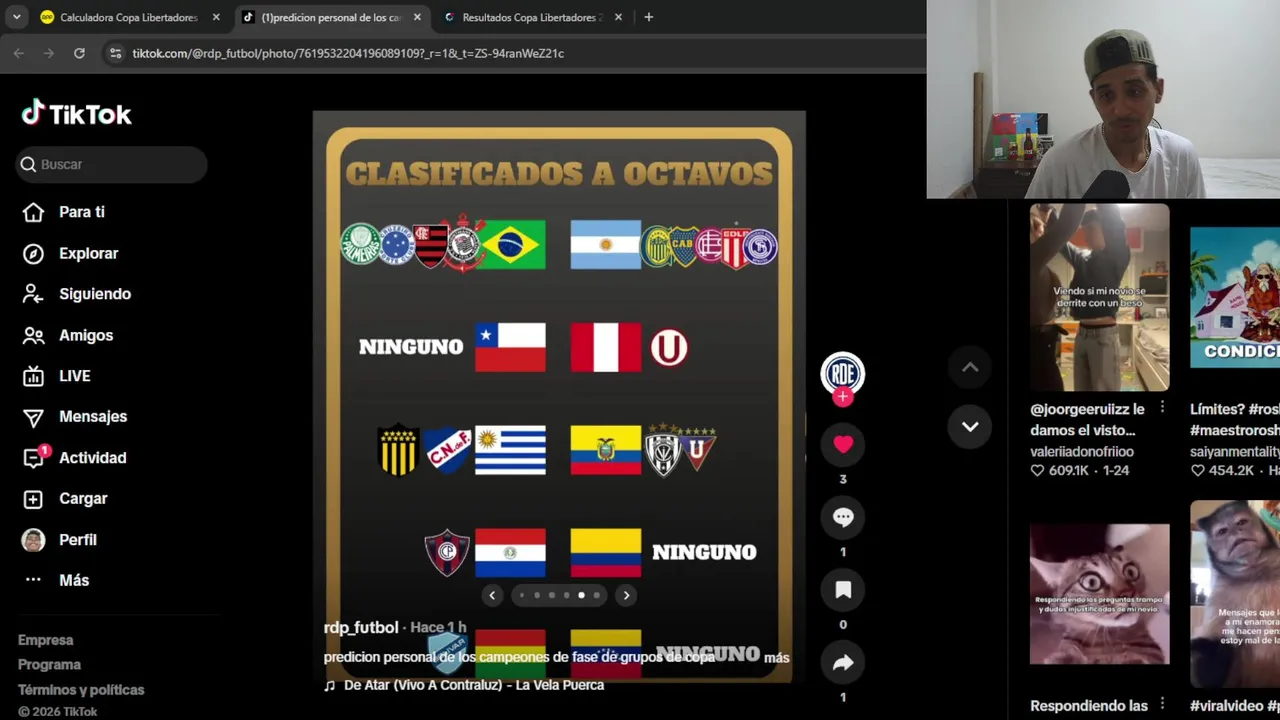This screenshot has width=1280, height=720.
Task: Like the post with heart icon
Action: click(843, 444)
